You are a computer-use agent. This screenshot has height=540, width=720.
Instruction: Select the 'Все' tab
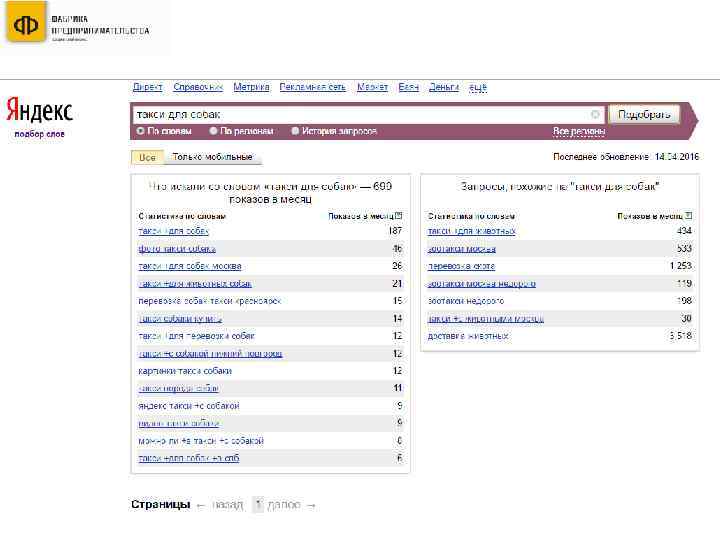tap(147, 157)
